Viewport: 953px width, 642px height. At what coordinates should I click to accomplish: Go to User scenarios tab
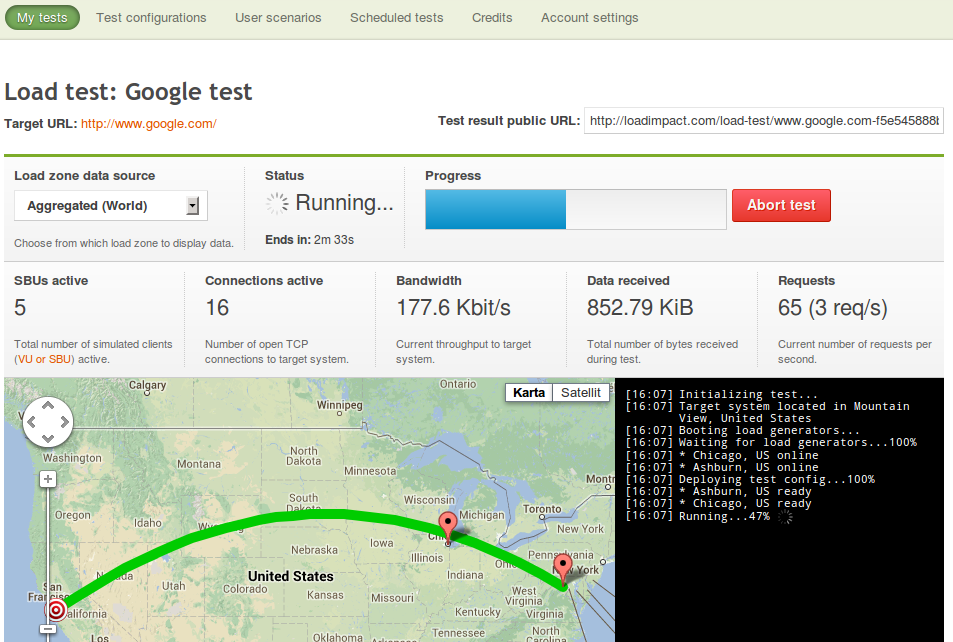(278, 18)
